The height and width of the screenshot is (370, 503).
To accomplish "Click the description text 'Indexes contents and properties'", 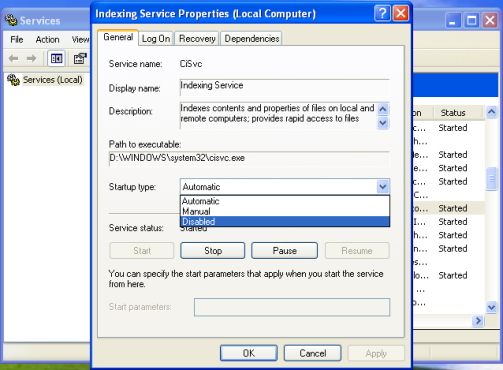I will pyautogui.click(x=240, y=108).
